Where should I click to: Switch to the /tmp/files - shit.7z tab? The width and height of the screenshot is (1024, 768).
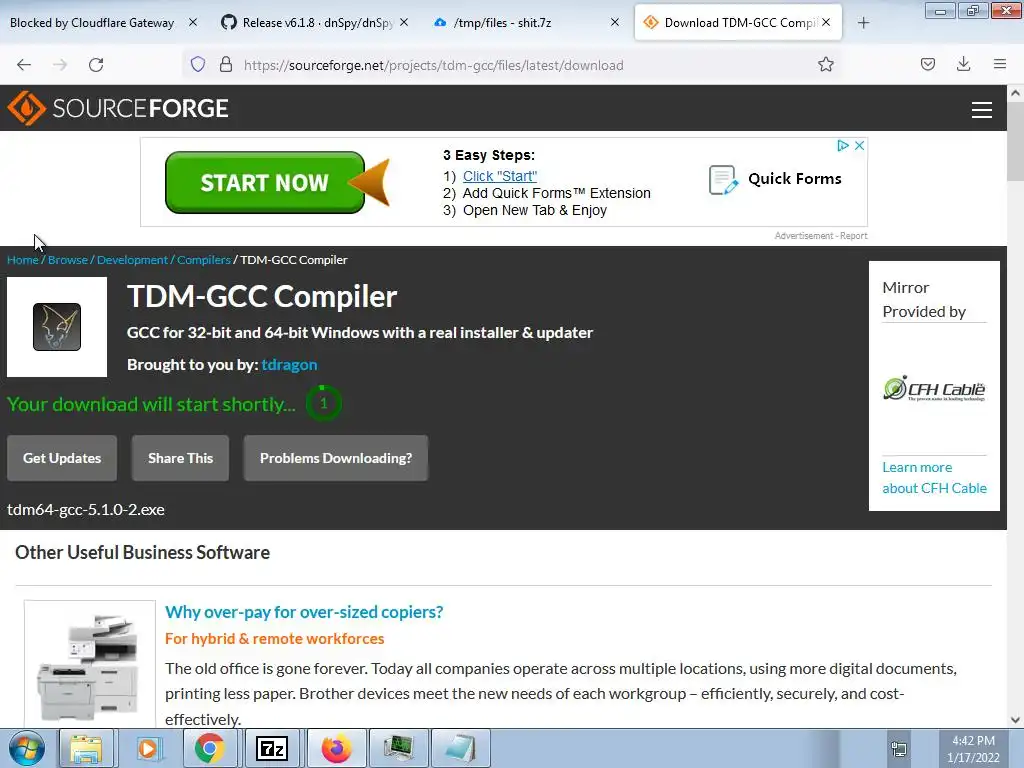point(502,23)
